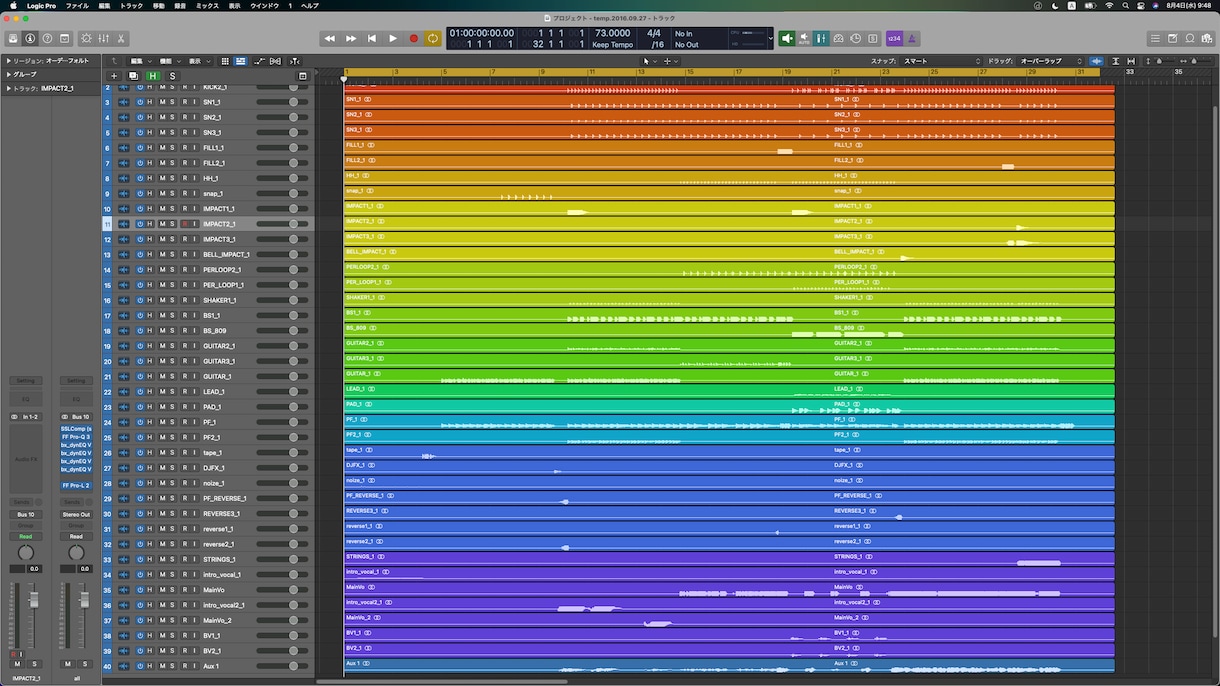This screenshot has height=686, width=1220.
Task: Start playback with the Play button
Action: 392,38
